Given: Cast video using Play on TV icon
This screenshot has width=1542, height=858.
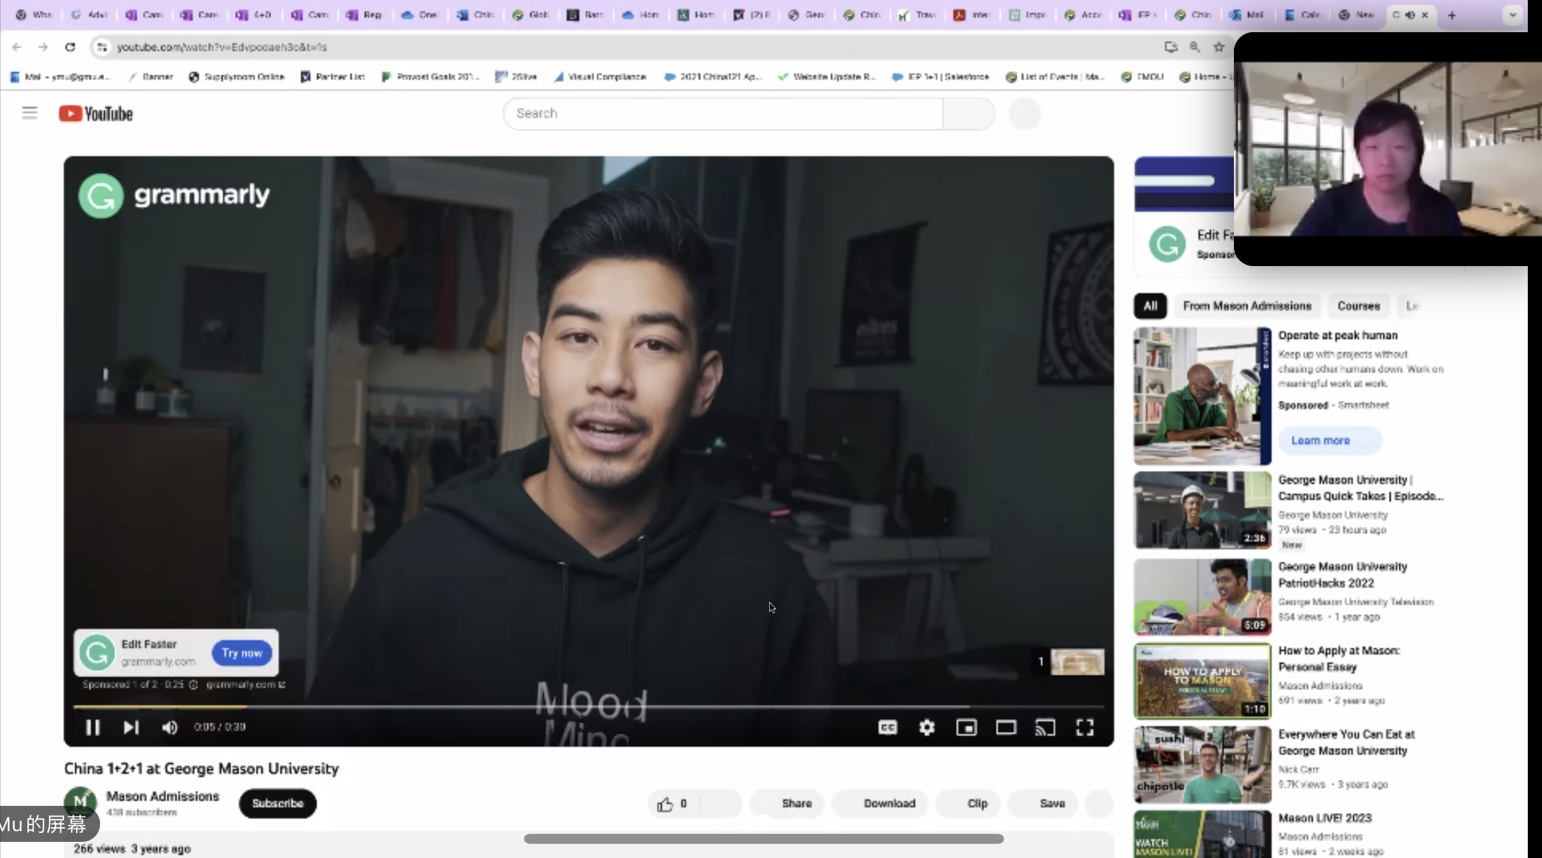Looking at the screenshot, I should (x=1045, y=727).
